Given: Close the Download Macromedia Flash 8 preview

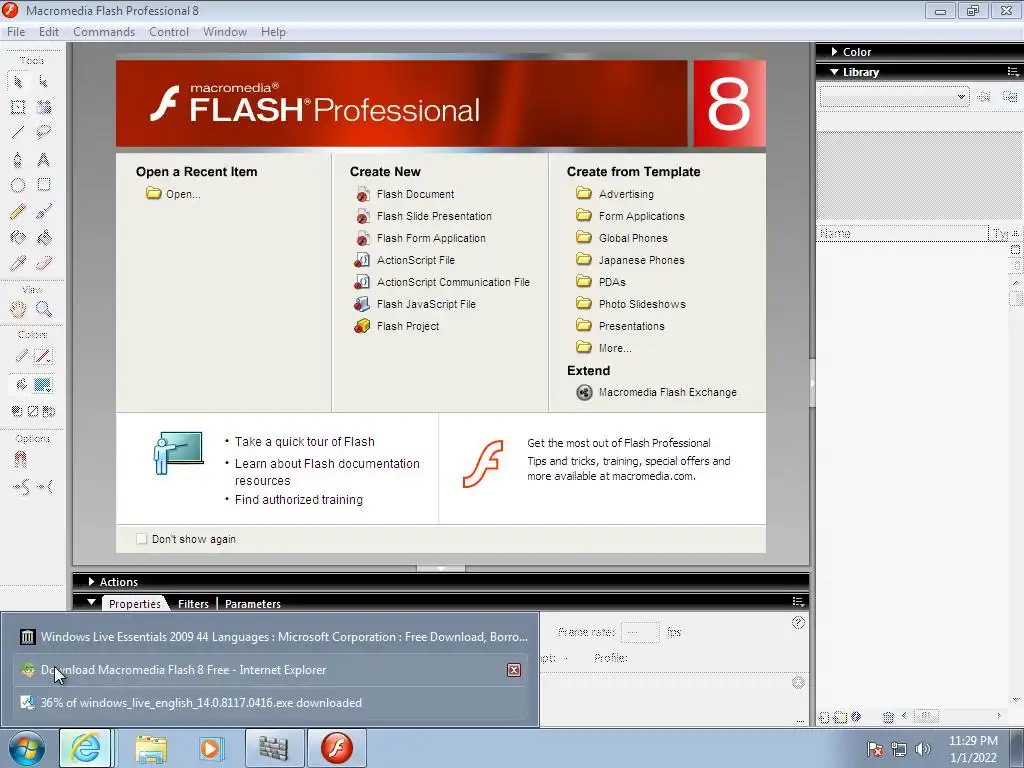Looking at the screenshot, I should (514, 670).
